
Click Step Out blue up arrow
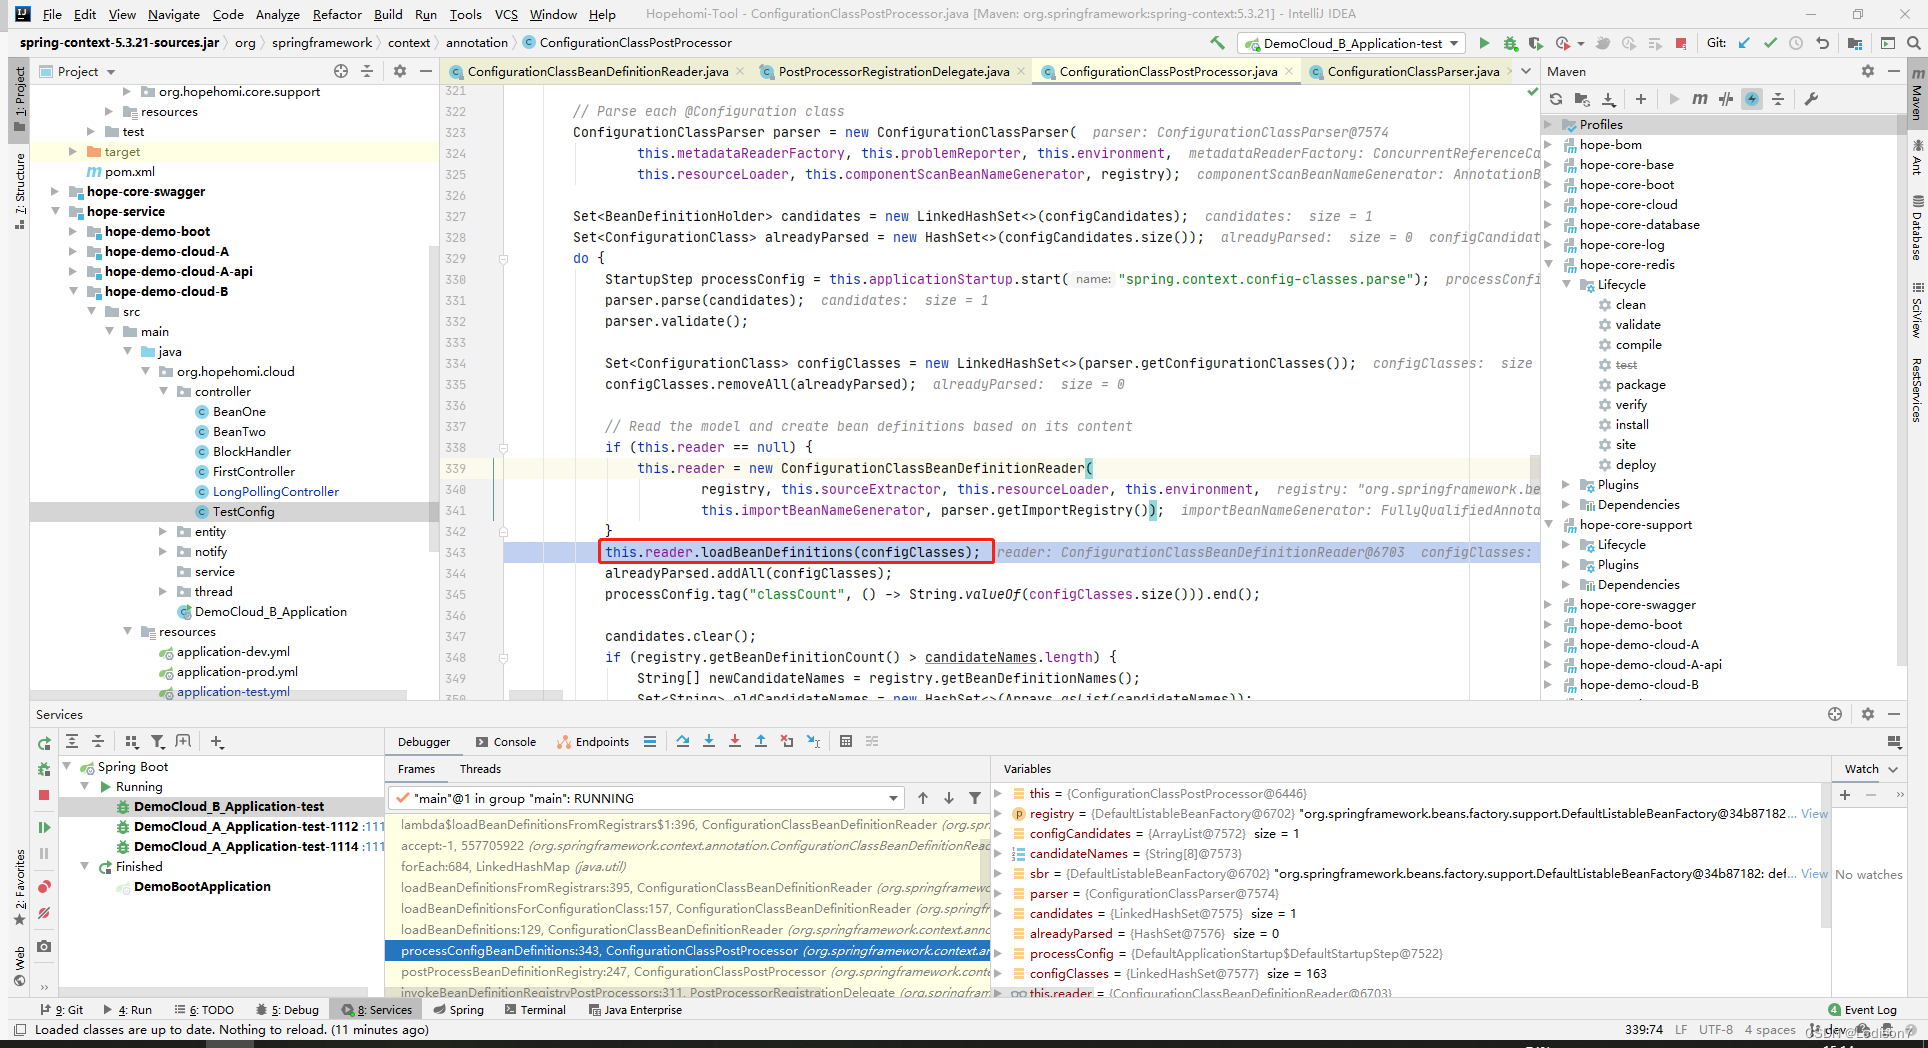(x=761, y=741)
